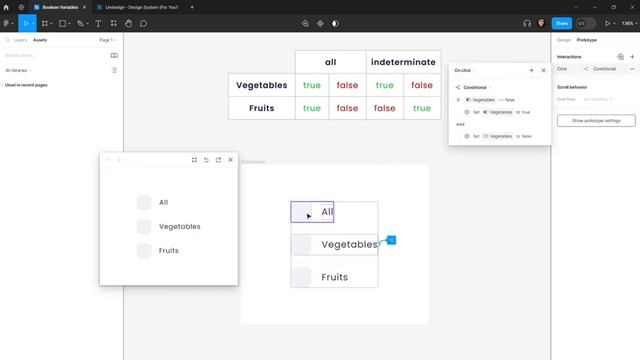Switch to the Design tab
Viewport: 640px width, 360px height.
(564, 40)
